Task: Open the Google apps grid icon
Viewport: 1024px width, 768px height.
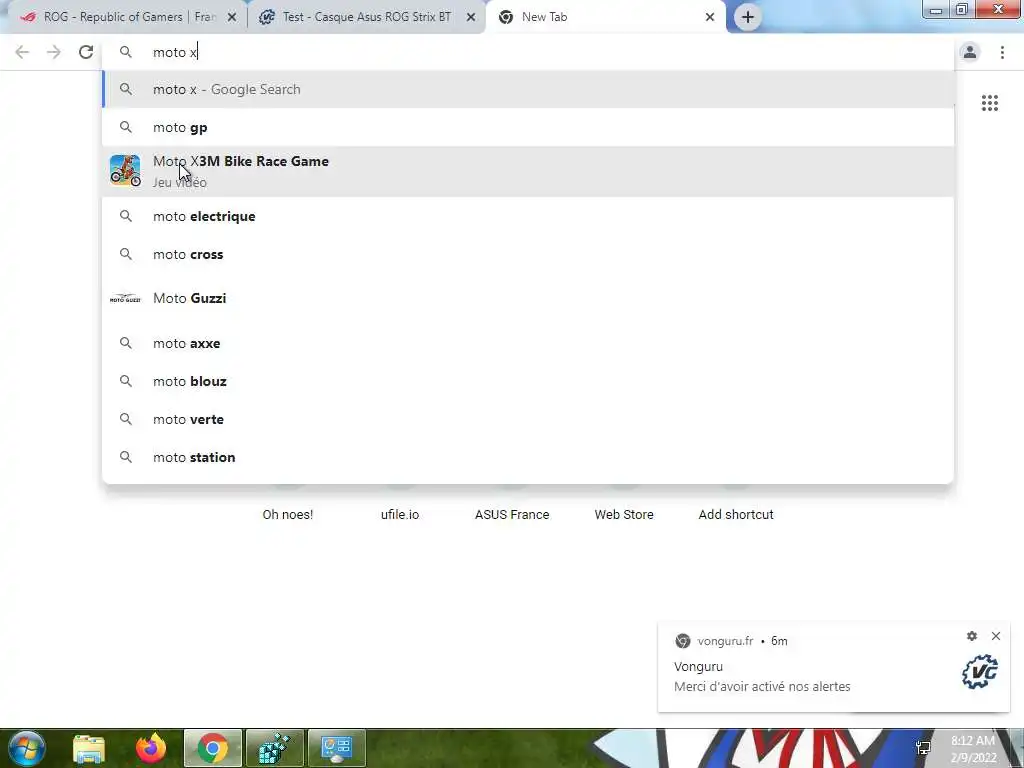Action: [x=989, y=103]
